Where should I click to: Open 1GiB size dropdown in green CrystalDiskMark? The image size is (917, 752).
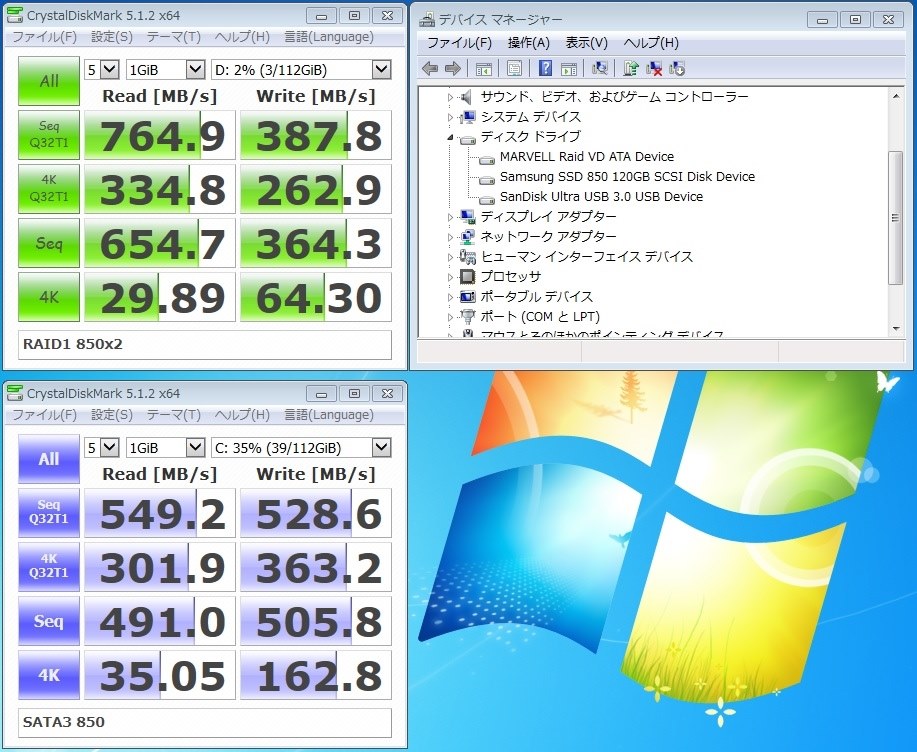(x=195, y=70)
